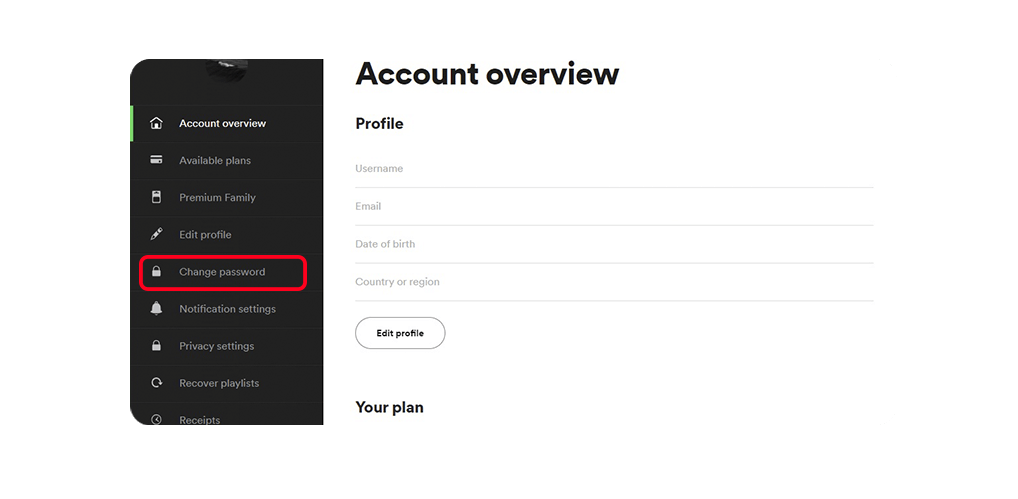Click the bell icon for Notification settings
Image resolution: width=1018 pixels, height=499 pixels.
point(156,309)
